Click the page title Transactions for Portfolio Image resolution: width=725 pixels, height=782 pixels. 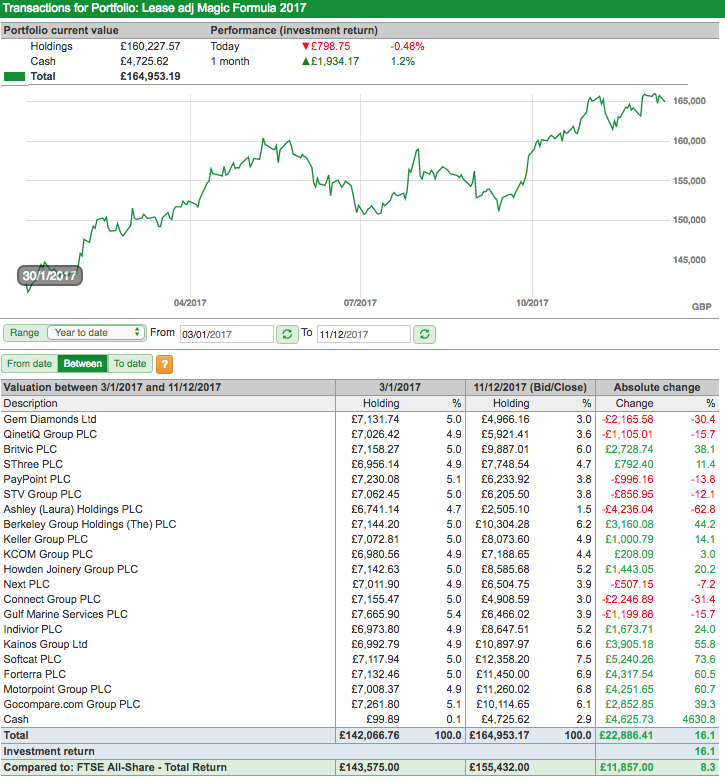[x=155, y=8]
